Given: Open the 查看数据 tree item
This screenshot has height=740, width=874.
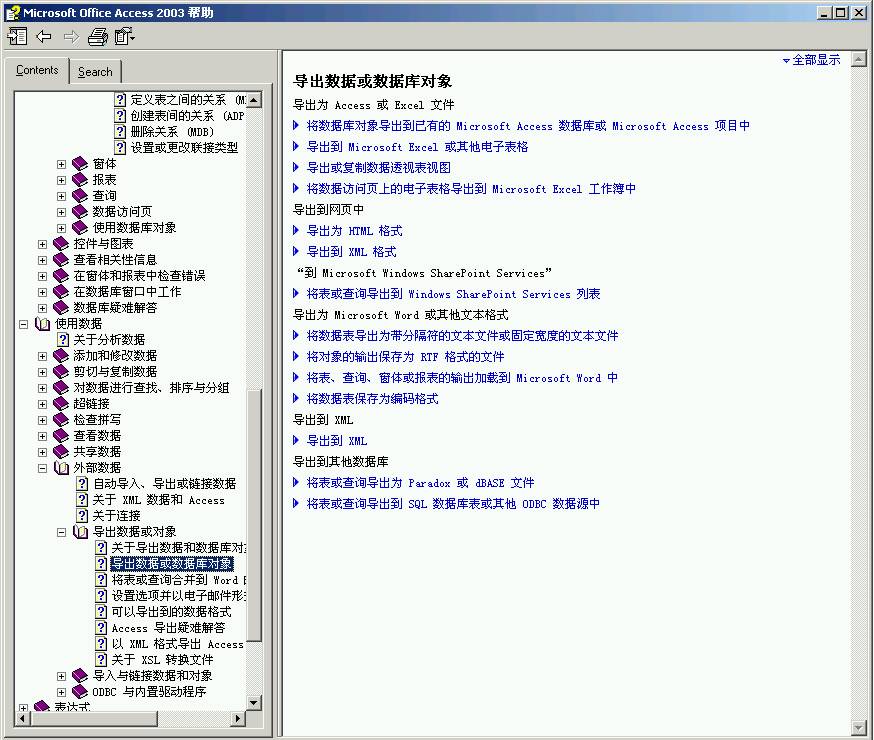Looking at the screenshot, I should [x=97, y=436].
